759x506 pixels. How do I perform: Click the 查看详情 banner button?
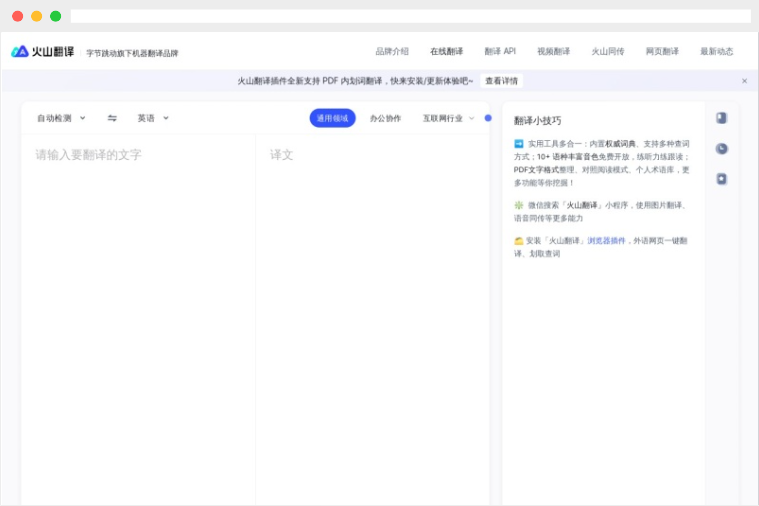[x=501, y=81]
